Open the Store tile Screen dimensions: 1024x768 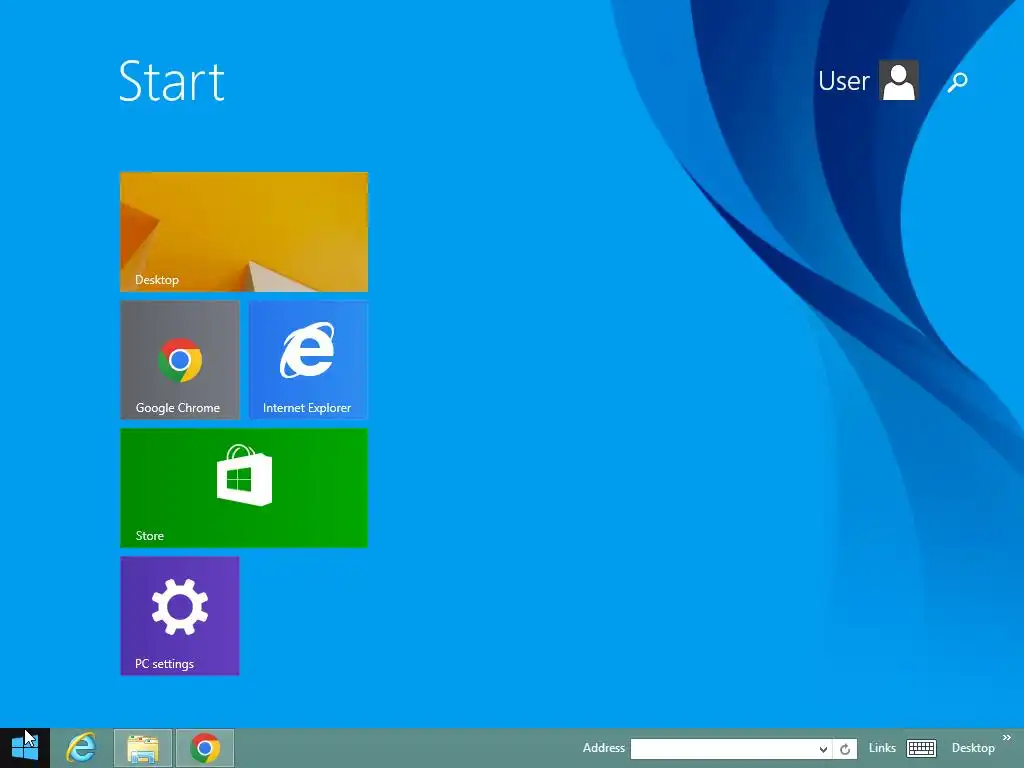244,488
